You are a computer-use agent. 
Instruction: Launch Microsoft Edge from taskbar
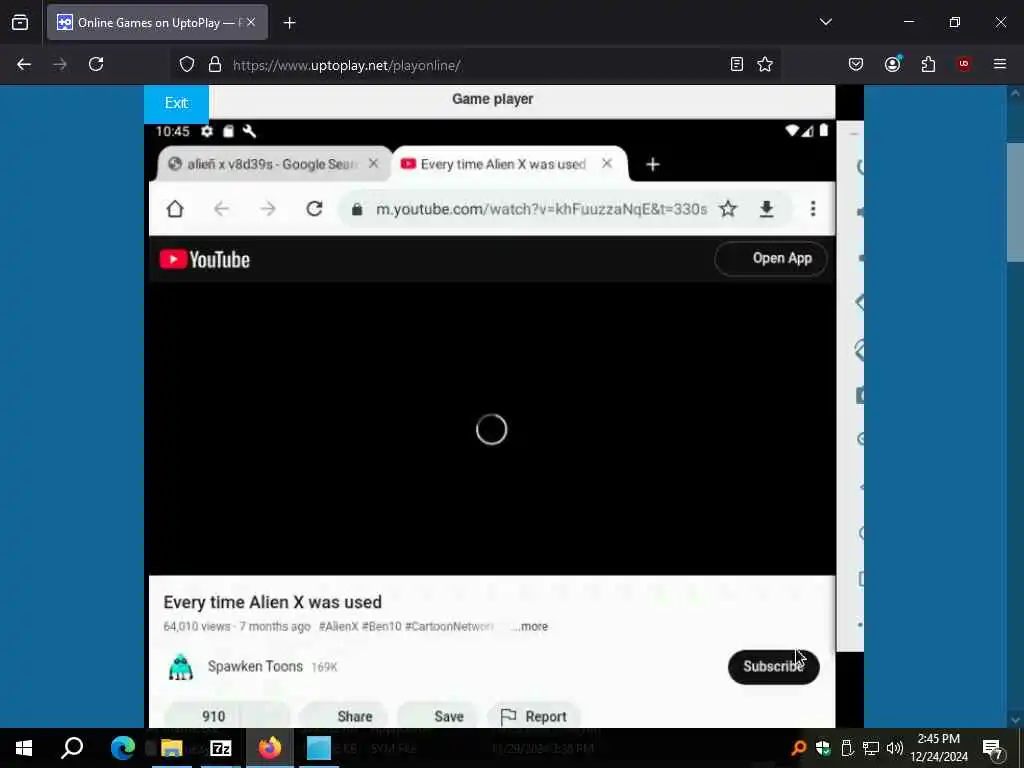coord(122,748)
